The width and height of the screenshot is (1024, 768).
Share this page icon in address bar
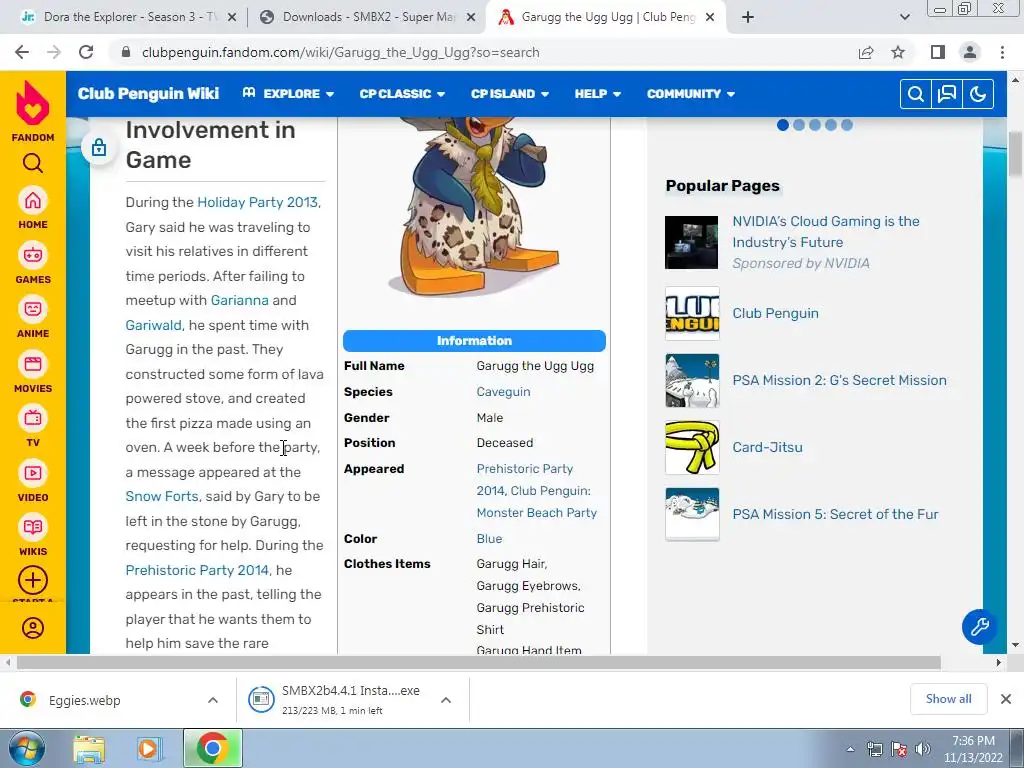pos(866,52)
